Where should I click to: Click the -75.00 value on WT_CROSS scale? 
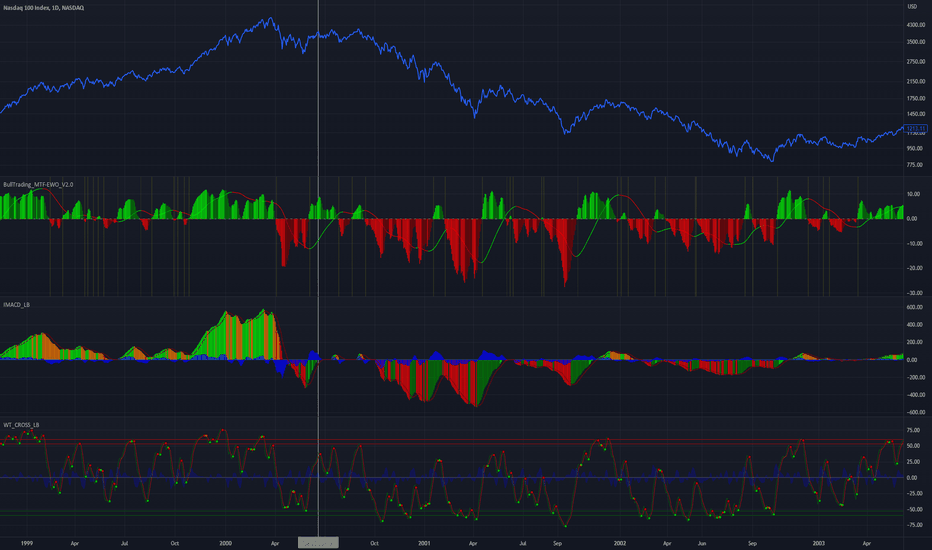pyautogui.click(x=914, y=525)
